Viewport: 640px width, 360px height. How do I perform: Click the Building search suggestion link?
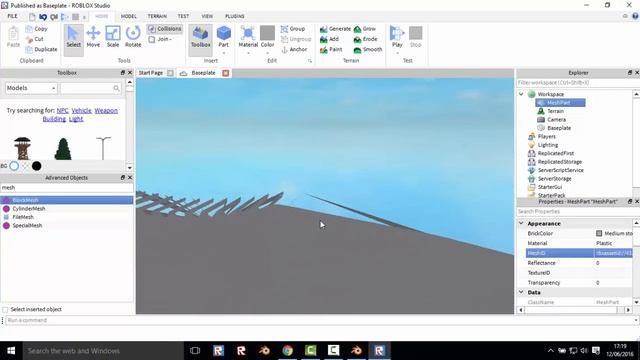(54, 119)
